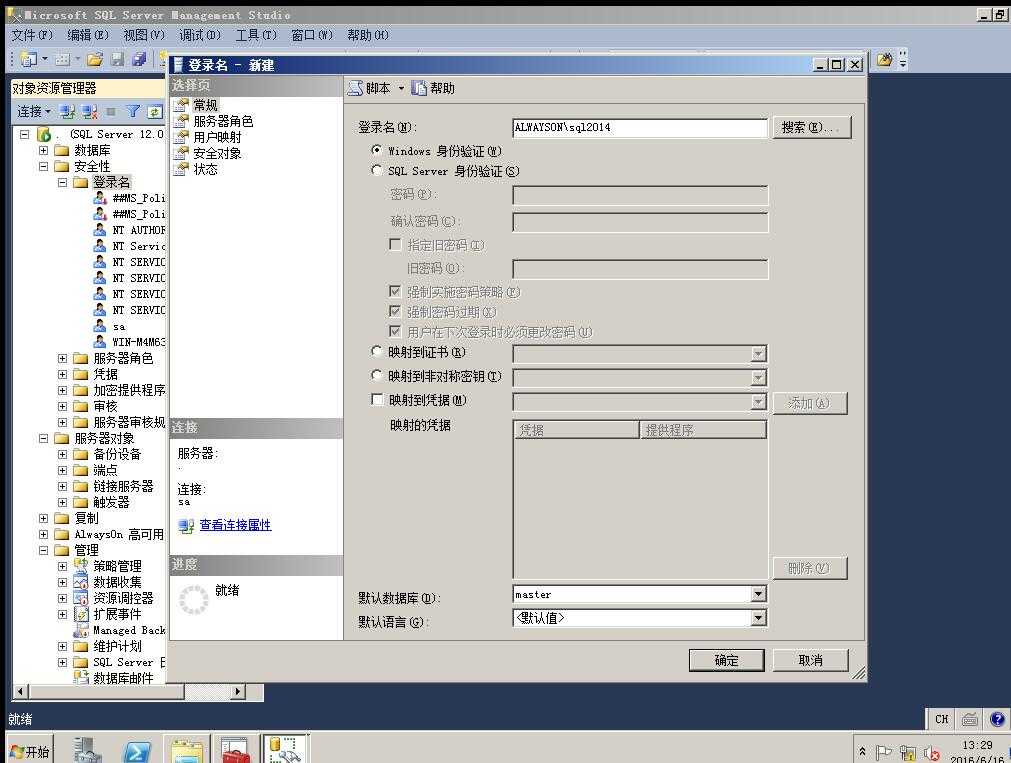Select SQL Server authentication radio button
1011x763 pixels.
click(377, 170)
